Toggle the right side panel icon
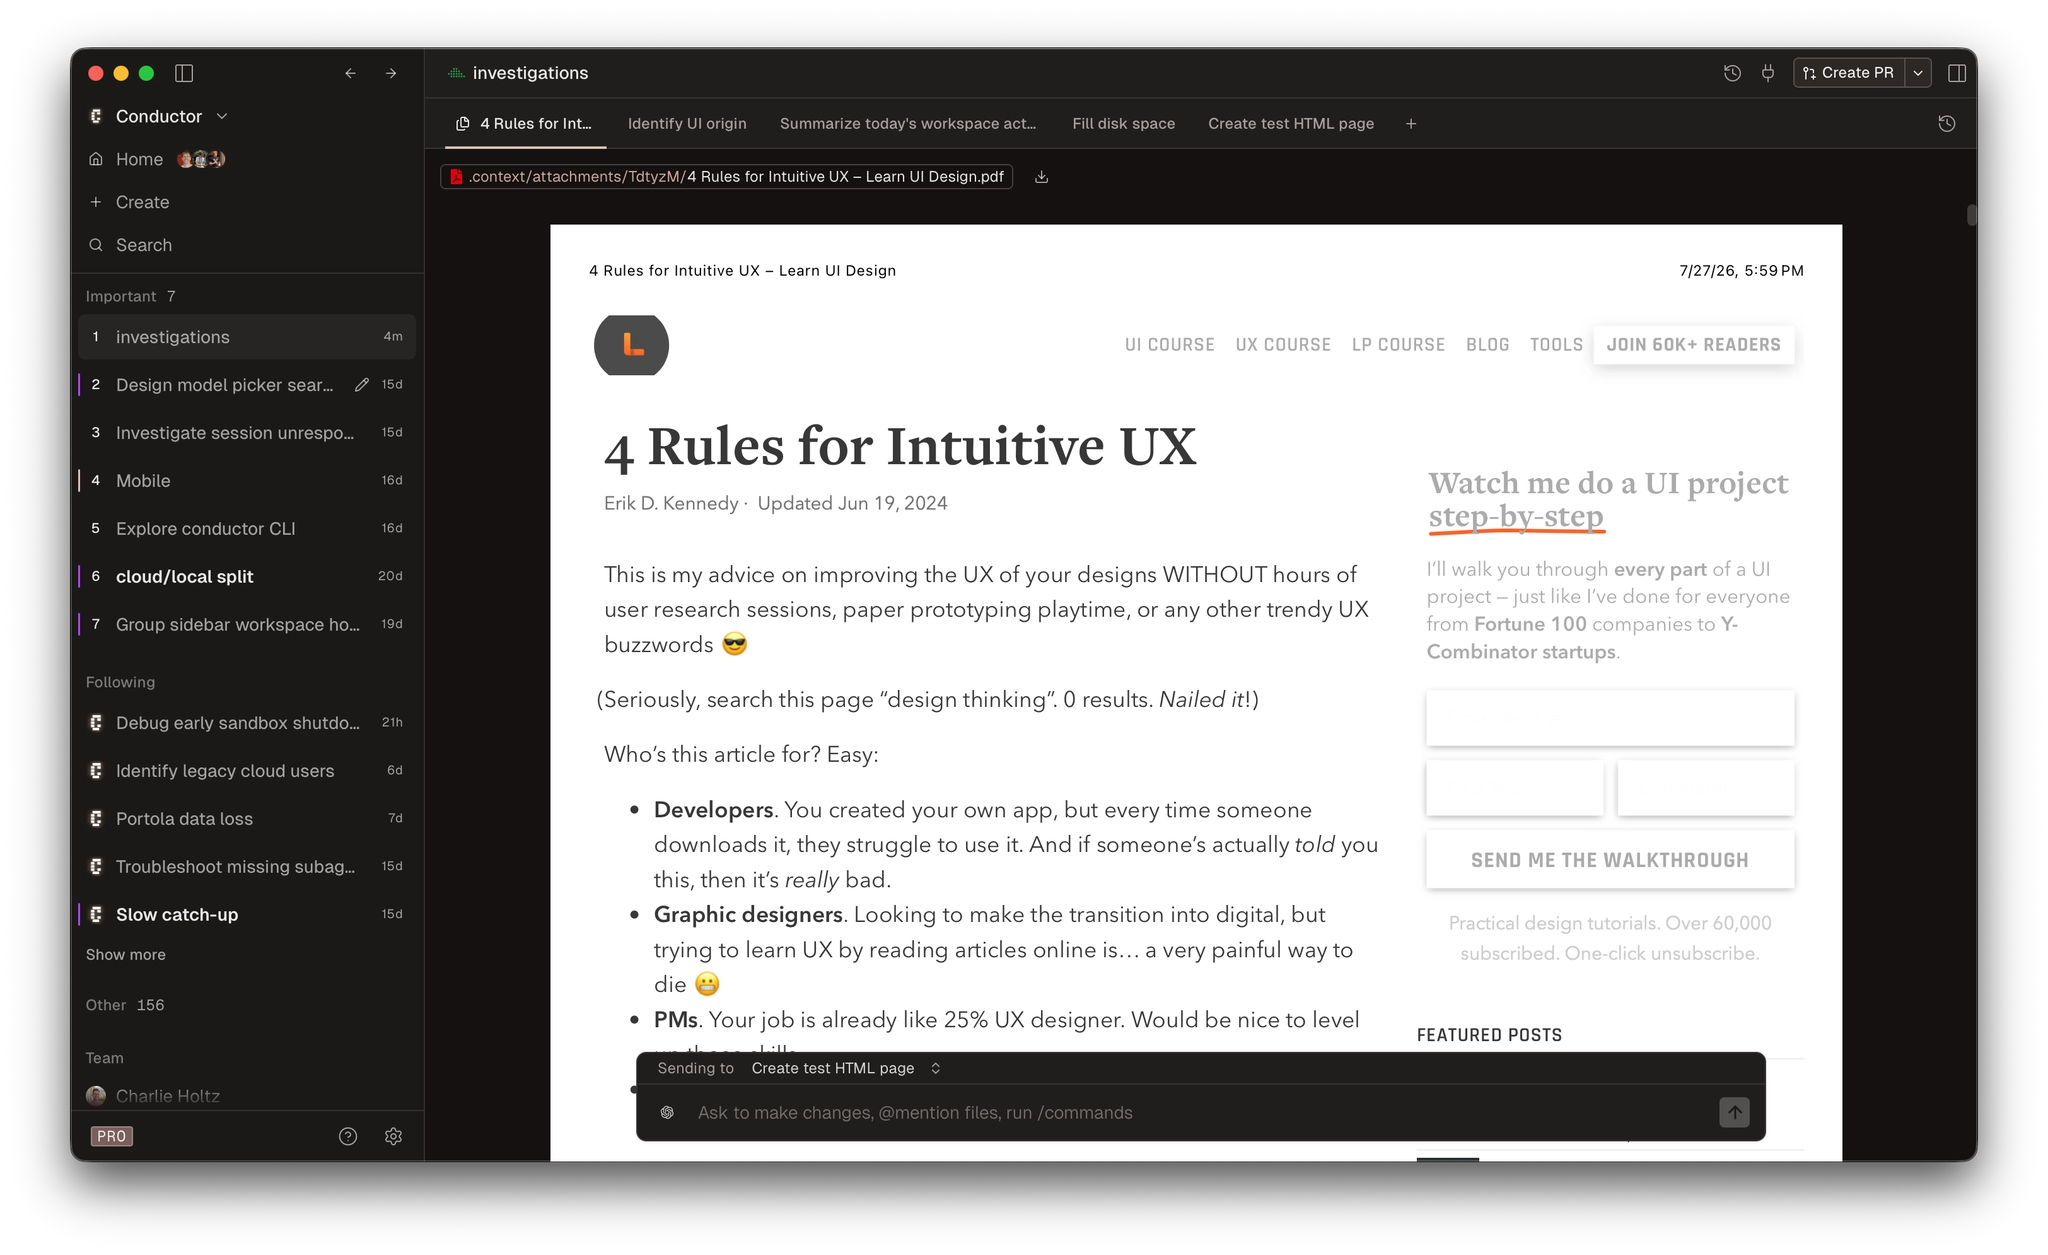Image resolution: width=2048 pixels, height=1255 pixels. [1957, 73]
